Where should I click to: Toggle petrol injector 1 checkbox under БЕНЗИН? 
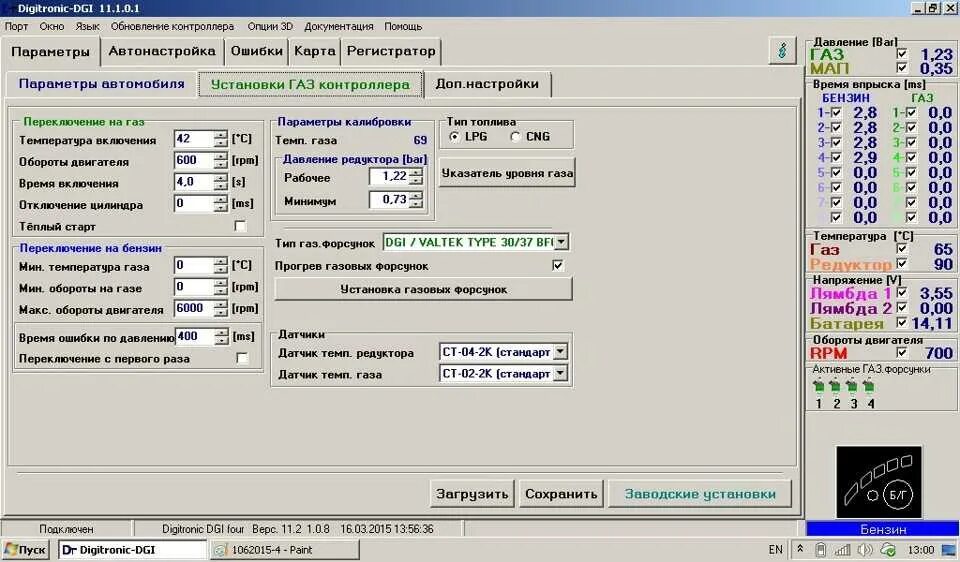[x=836, y=113]
